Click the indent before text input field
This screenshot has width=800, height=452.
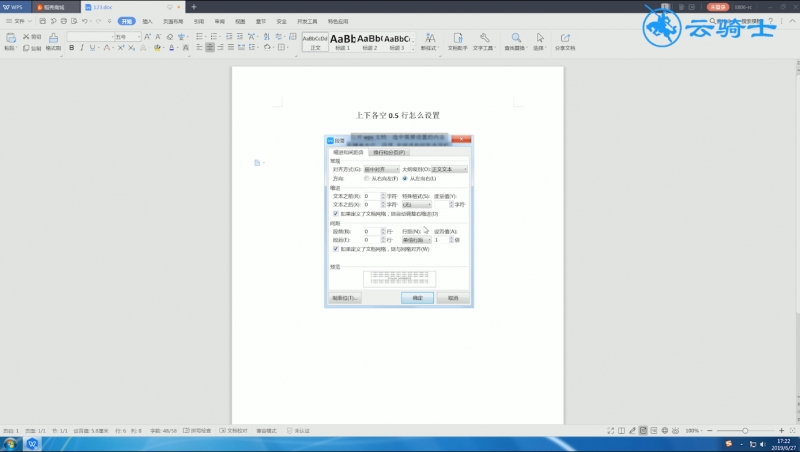[x=371, y=196]
